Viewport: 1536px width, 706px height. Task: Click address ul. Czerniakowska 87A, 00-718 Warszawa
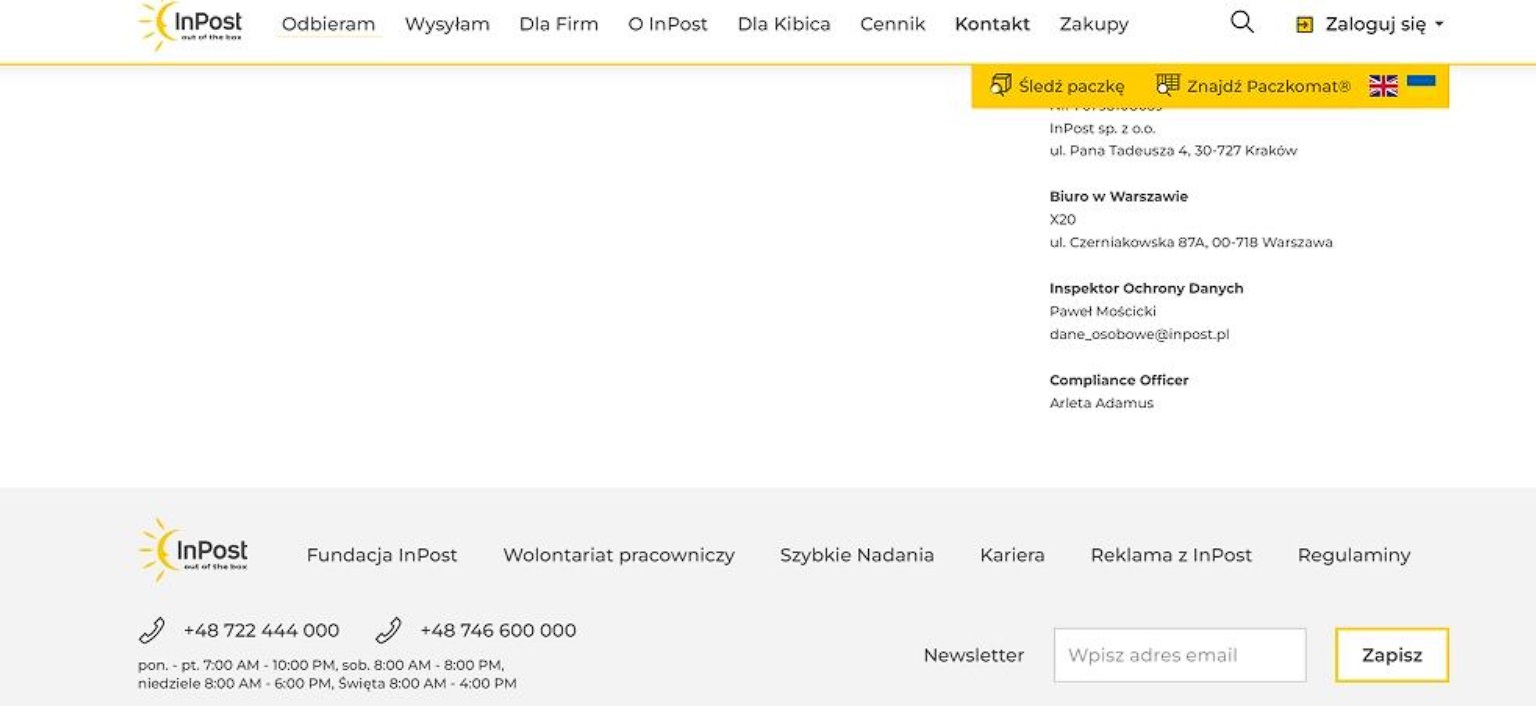[1191, 242]
